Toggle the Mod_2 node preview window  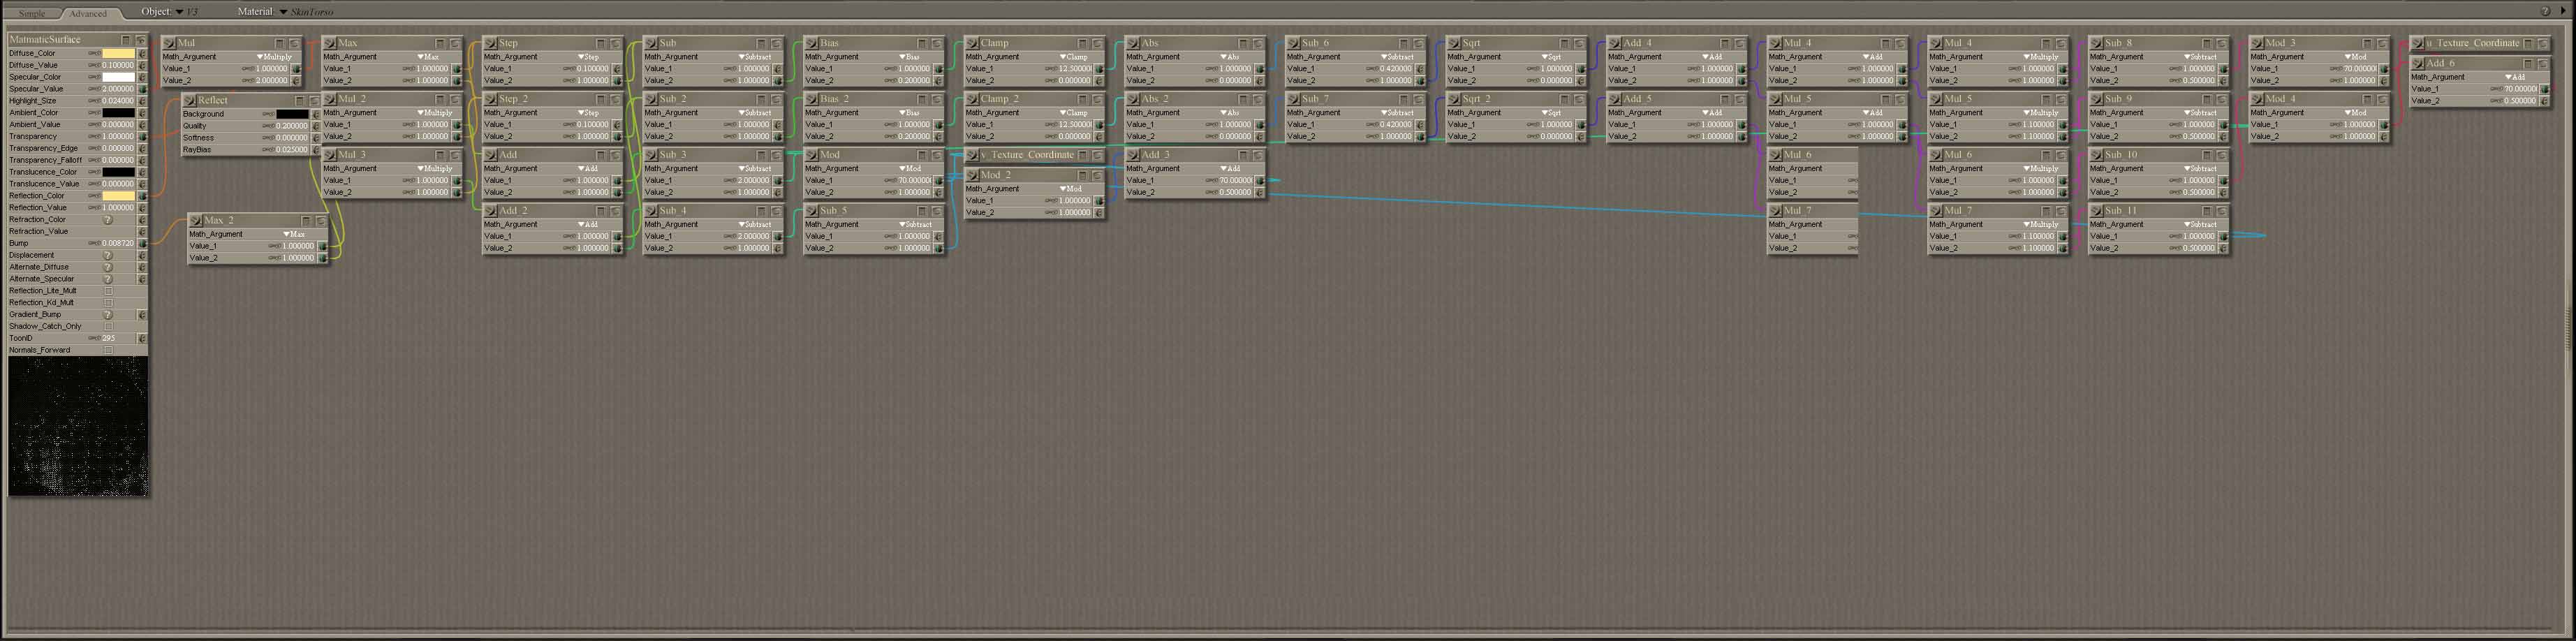[1097, 175]
